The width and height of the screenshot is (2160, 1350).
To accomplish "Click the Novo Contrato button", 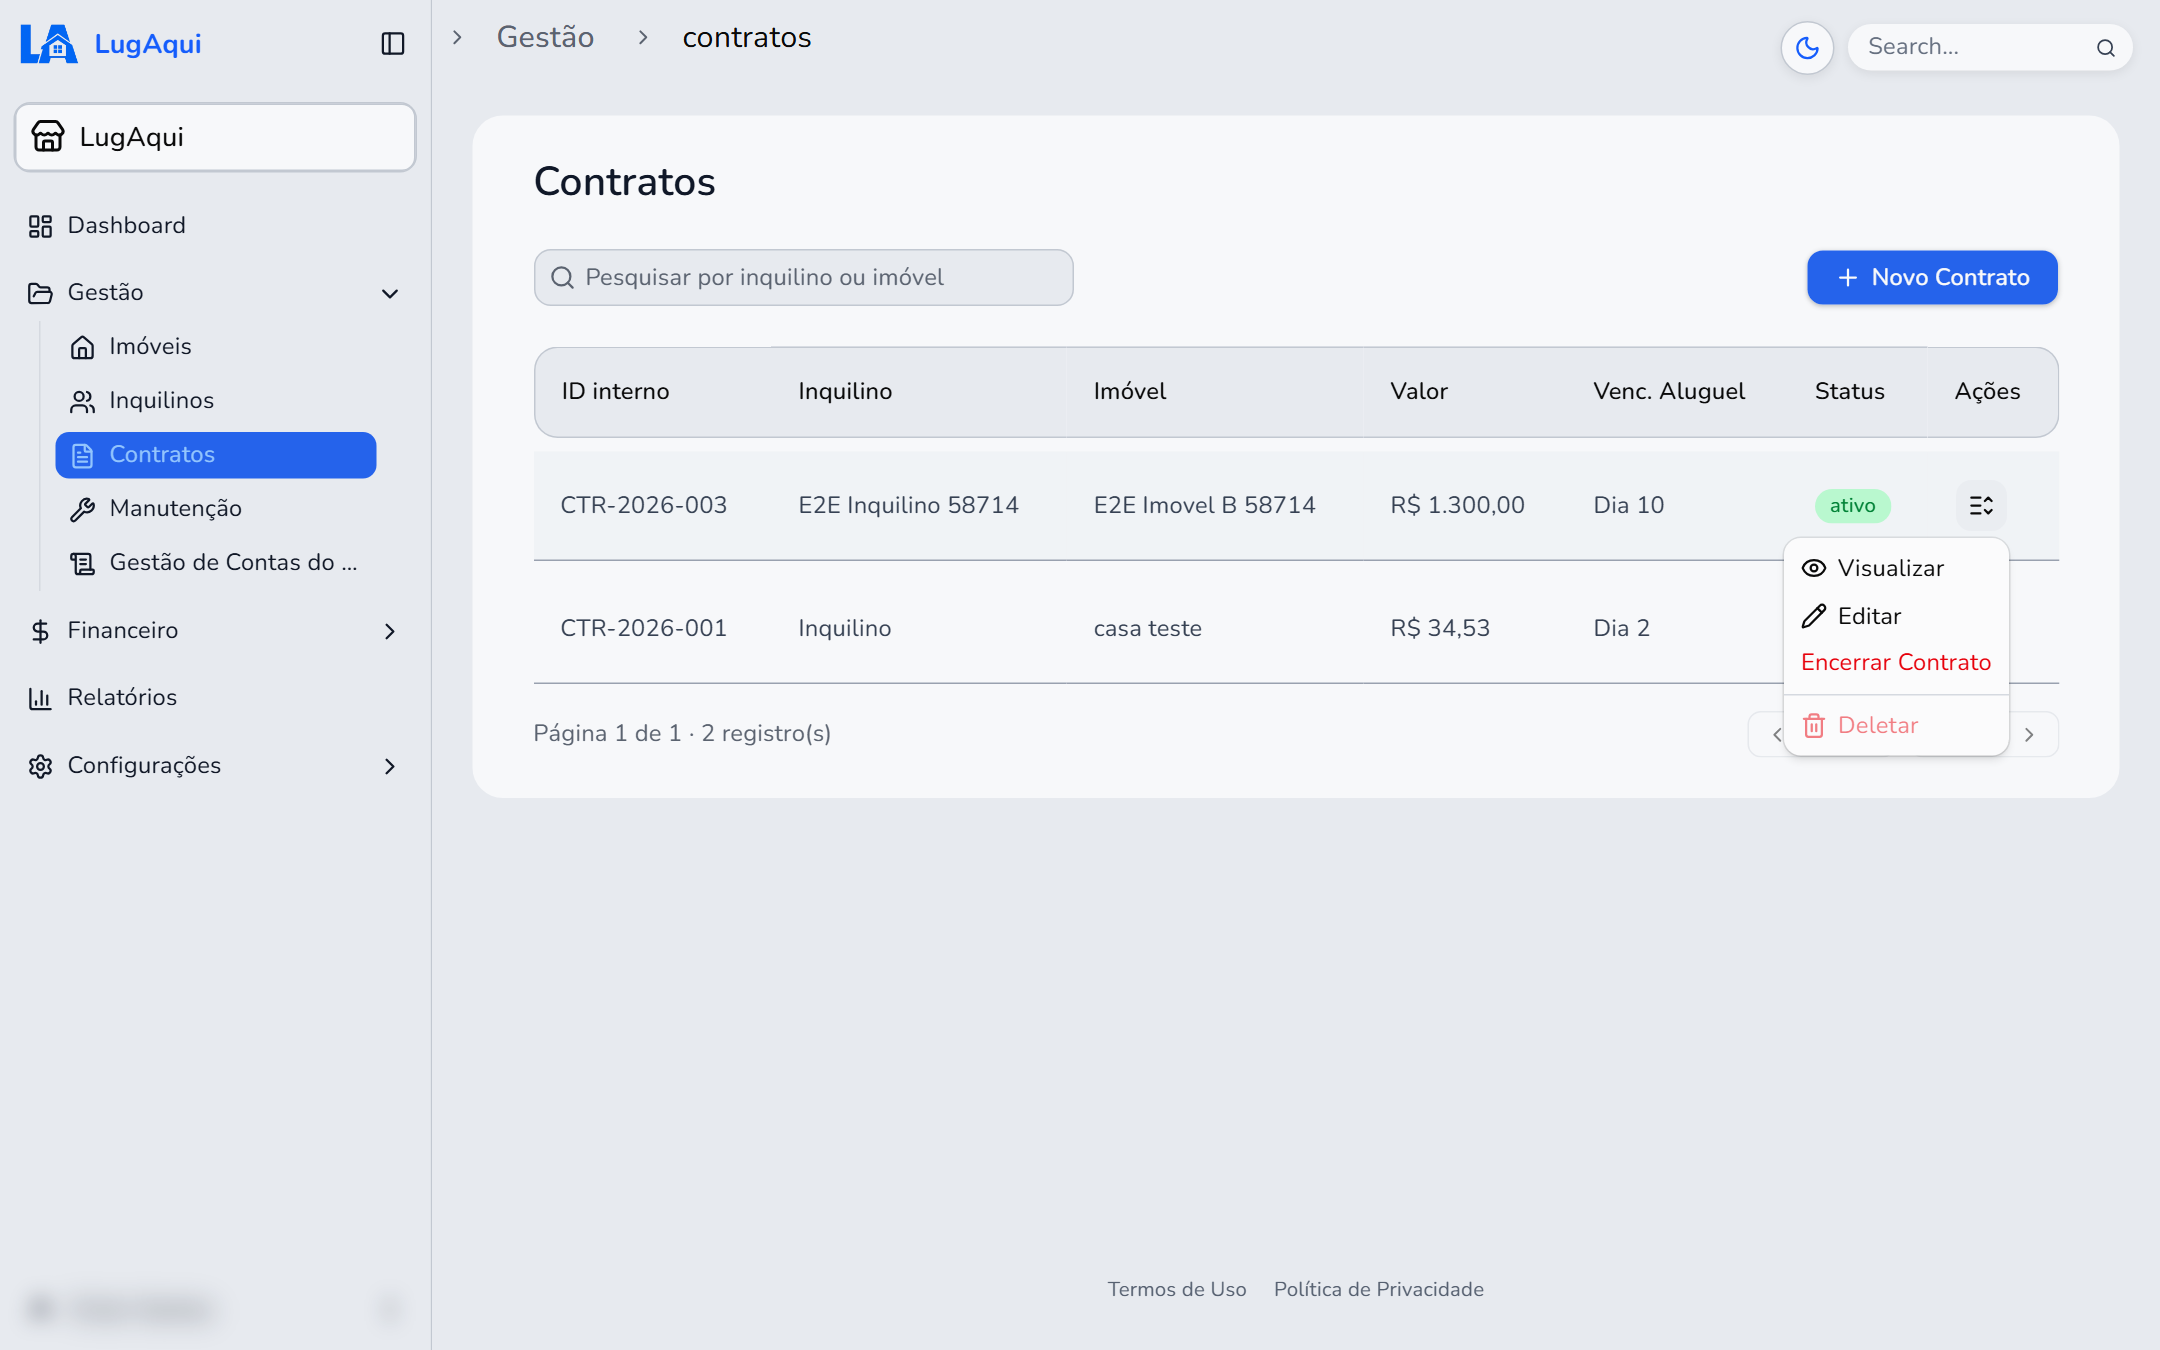I will tap(1932, 277).
